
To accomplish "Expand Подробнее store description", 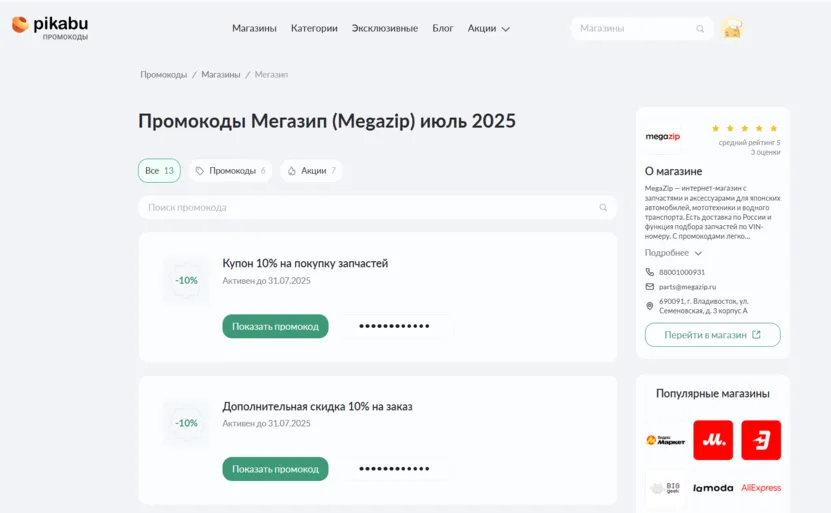I will (673, 253).
